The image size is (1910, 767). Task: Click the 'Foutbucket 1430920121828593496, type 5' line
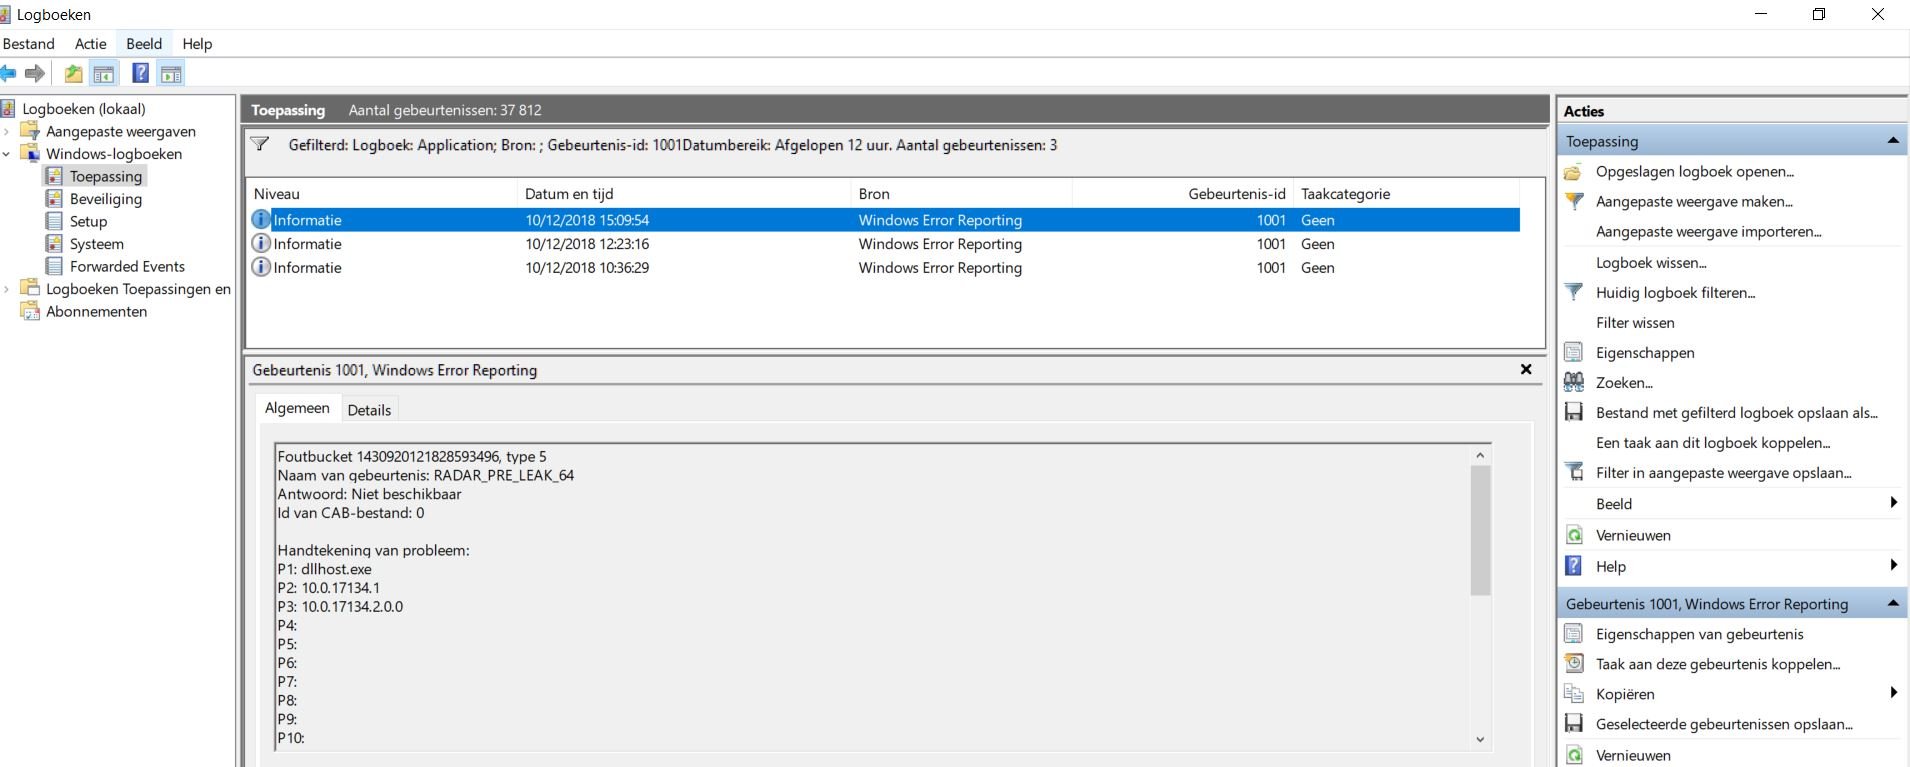pyautogui.click(x=412, y=456)
